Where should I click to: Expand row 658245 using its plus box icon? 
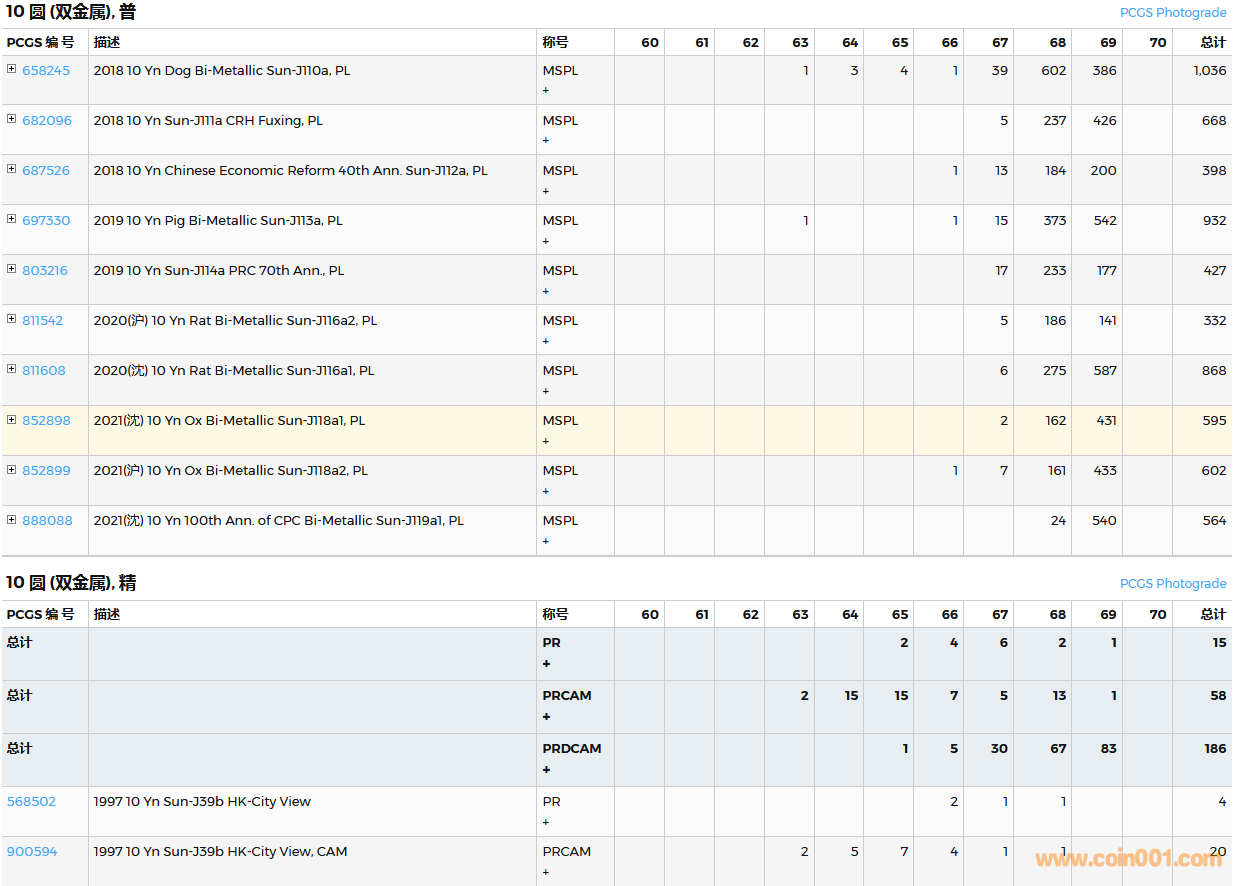12,69
